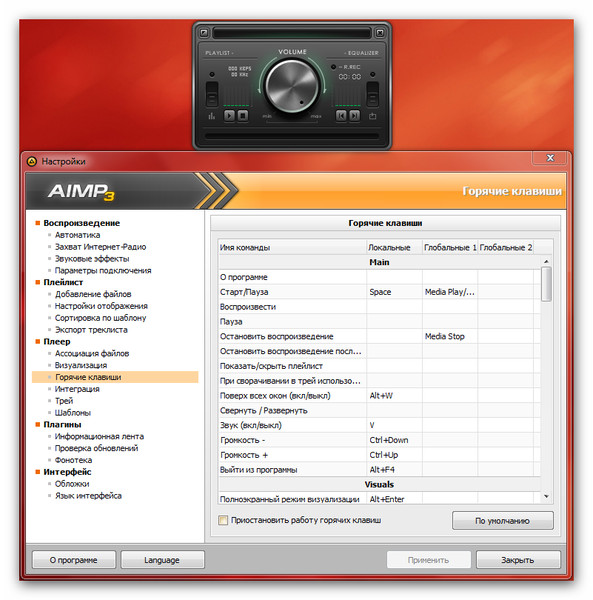593x600 pixels.
Task: Click the hotkey list scroll-up arrow
Action: click(546, 261)
